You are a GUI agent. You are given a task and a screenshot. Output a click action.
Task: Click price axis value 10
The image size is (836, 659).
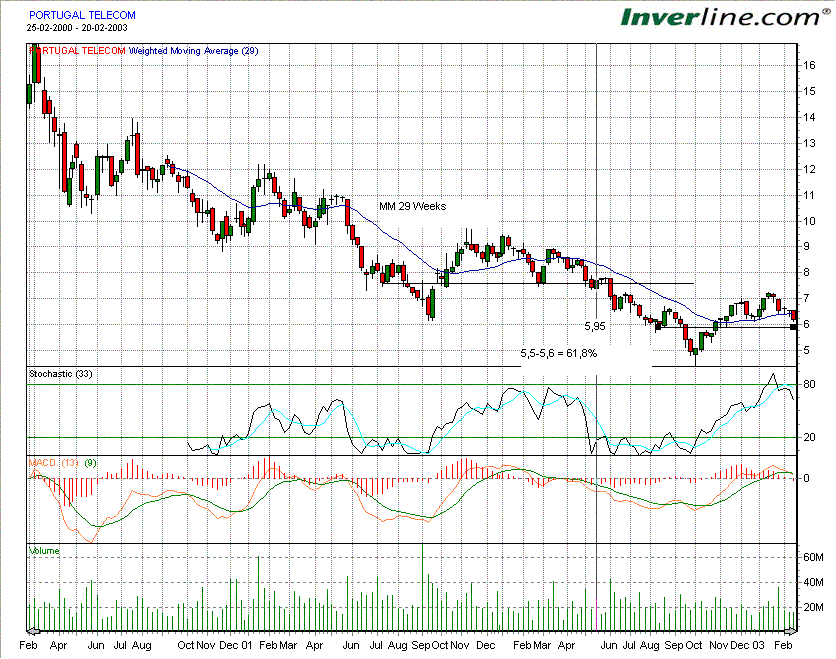pos(809,221)
